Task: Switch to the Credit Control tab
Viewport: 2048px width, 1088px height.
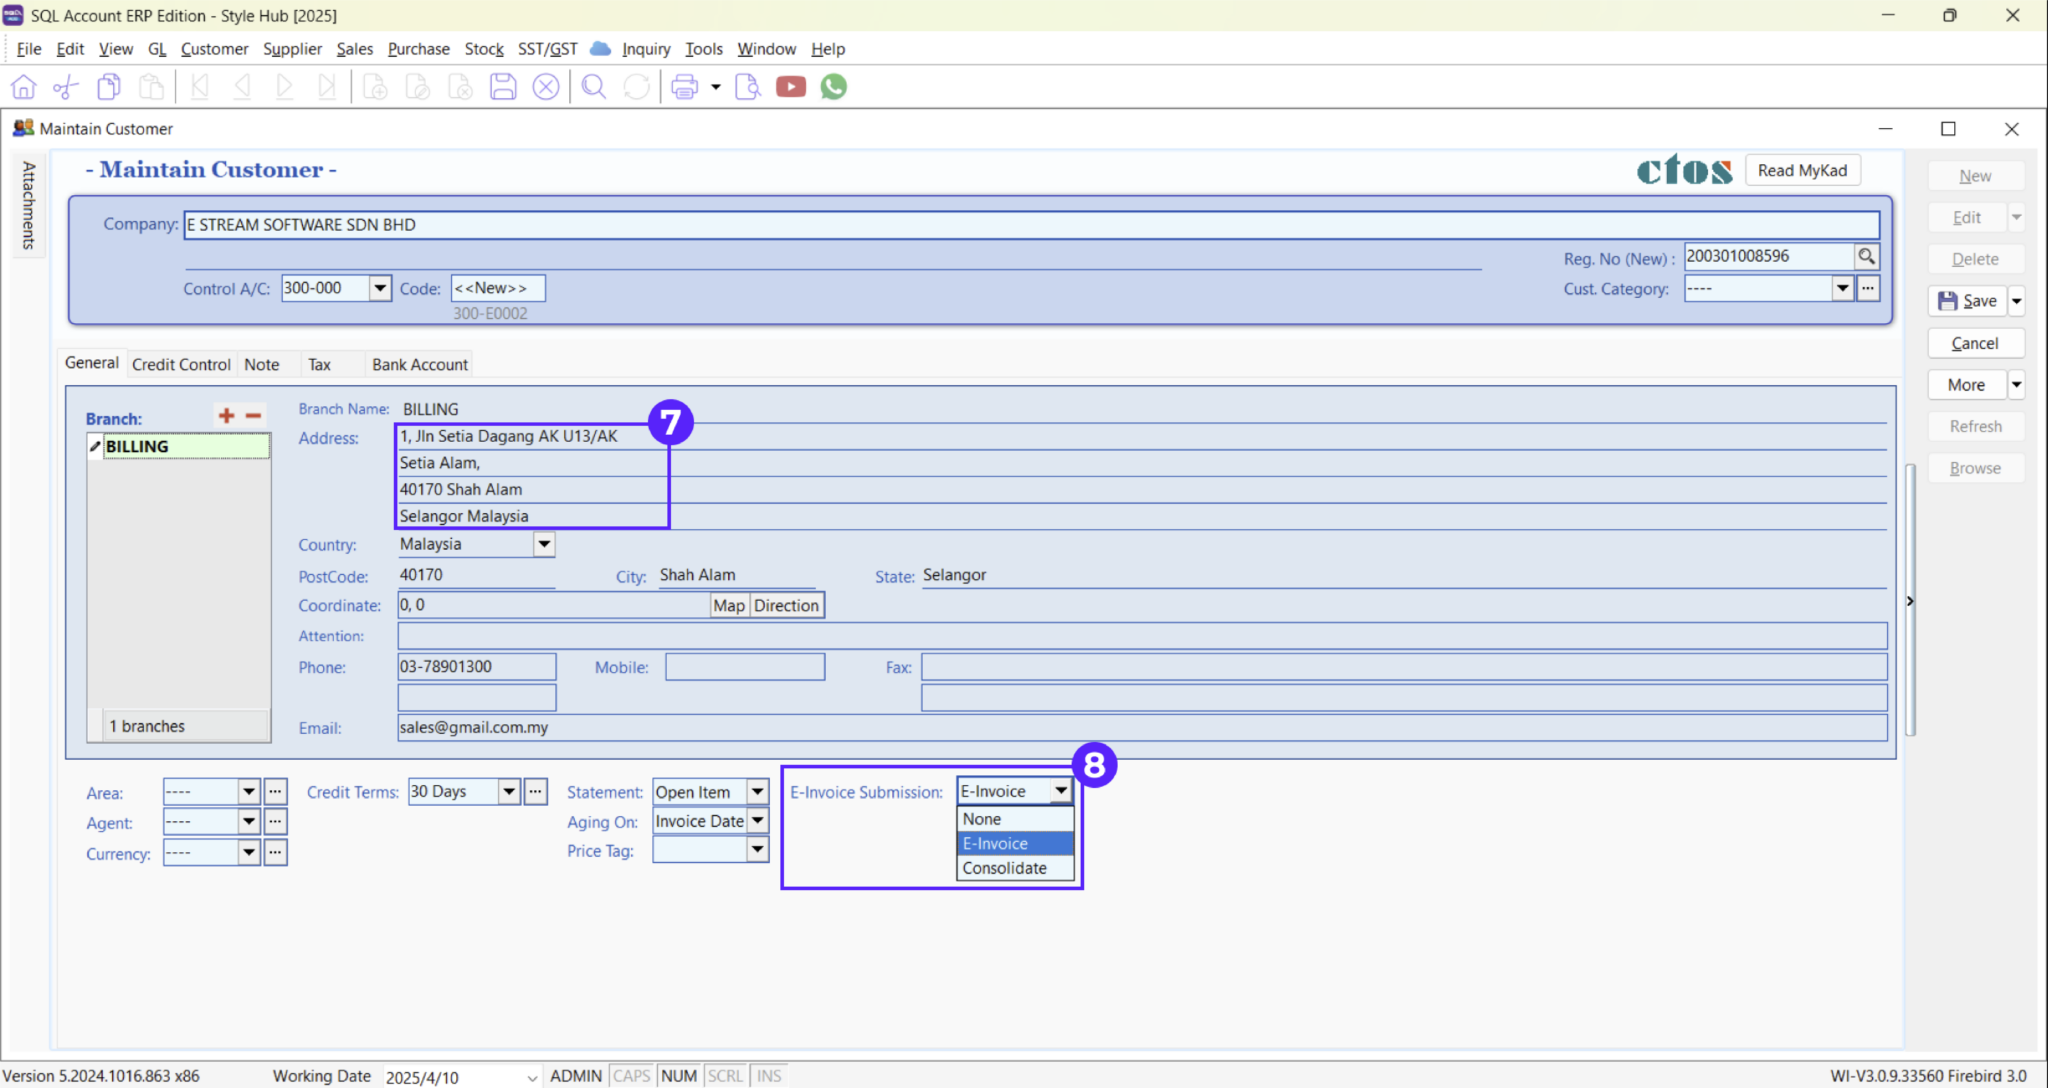Action: pyautogui.click(x=180, y=364)
